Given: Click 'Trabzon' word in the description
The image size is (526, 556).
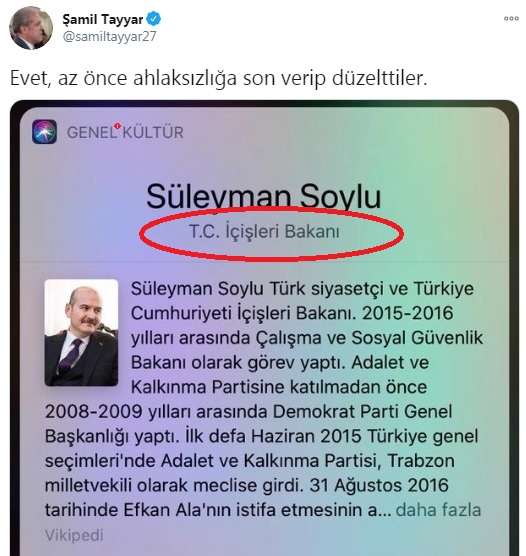Looking at the screenshot, I should click(x=421, y=461).
